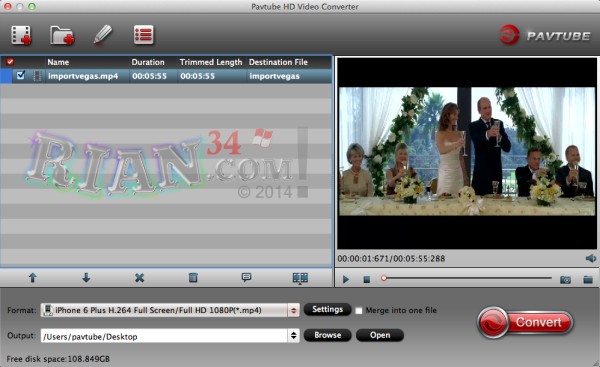Click the playback progress slider handle
This screenshot has height=367, width=600.
coord(384,278)
